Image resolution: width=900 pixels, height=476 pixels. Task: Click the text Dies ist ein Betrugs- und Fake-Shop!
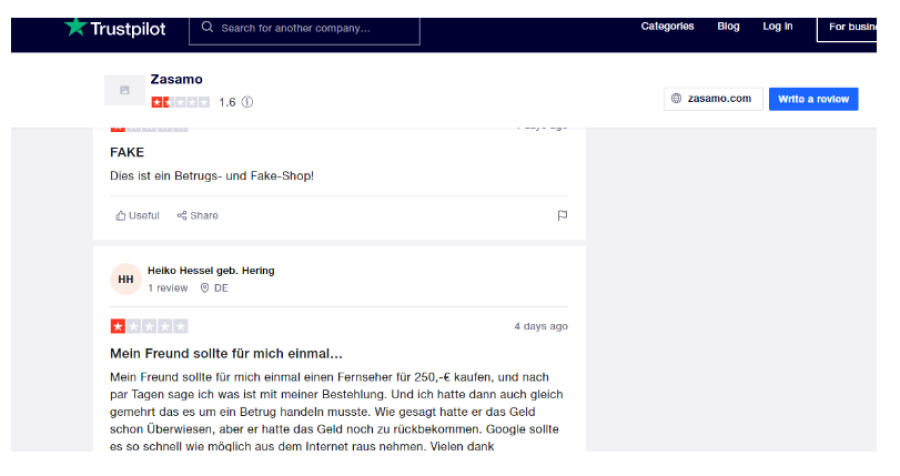click(x=212, y=176)
